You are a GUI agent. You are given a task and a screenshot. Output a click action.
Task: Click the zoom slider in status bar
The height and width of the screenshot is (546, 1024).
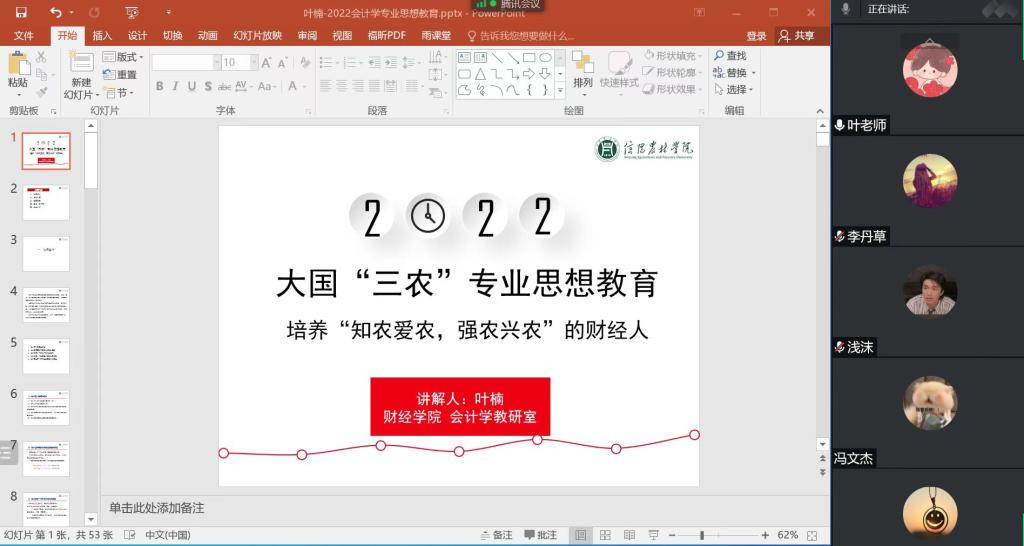click(702, 535)
